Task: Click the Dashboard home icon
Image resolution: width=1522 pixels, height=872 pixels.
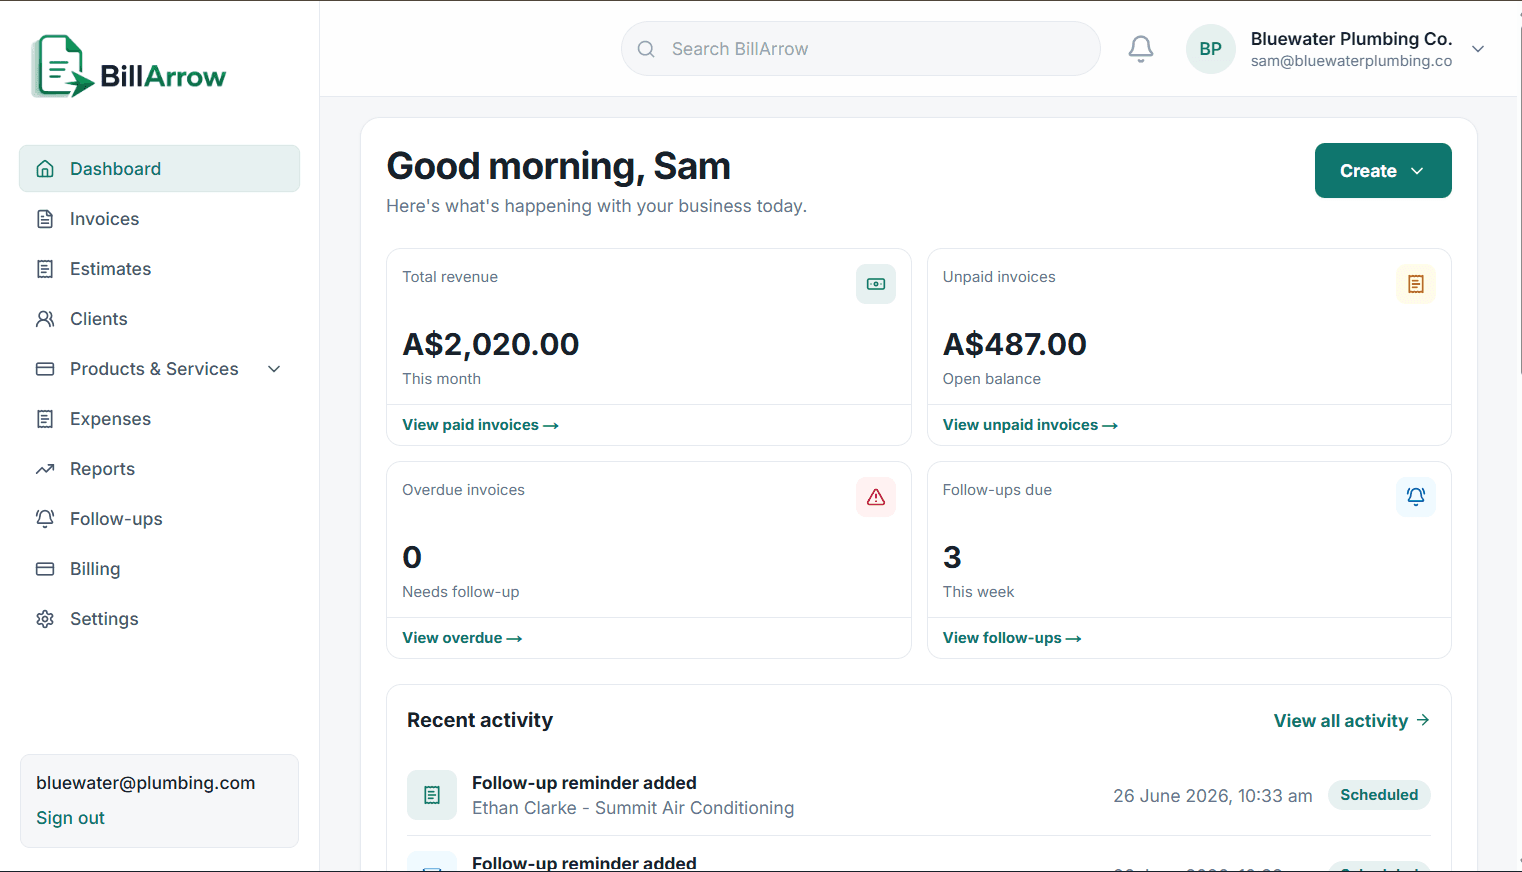Action: point(45,169)
